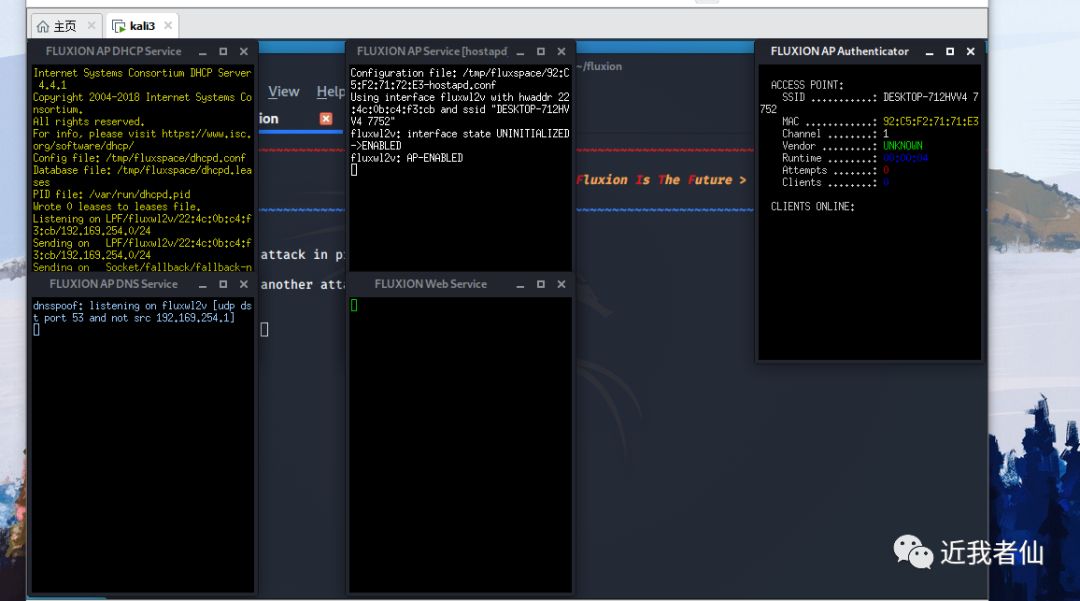The height and width of the screenshot is (601, 1080).
Task: Close the FLUXION Web Service window
Action: point(561,284)
